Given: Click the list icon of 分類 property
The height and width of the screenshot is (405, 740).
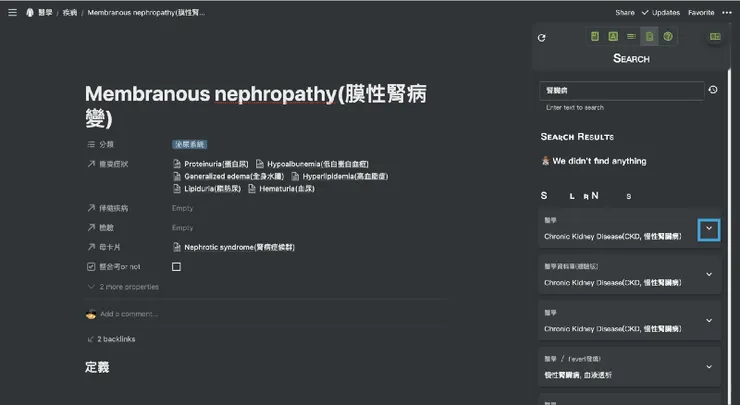Looking at the screenshot, I should (x=91, y=144).
